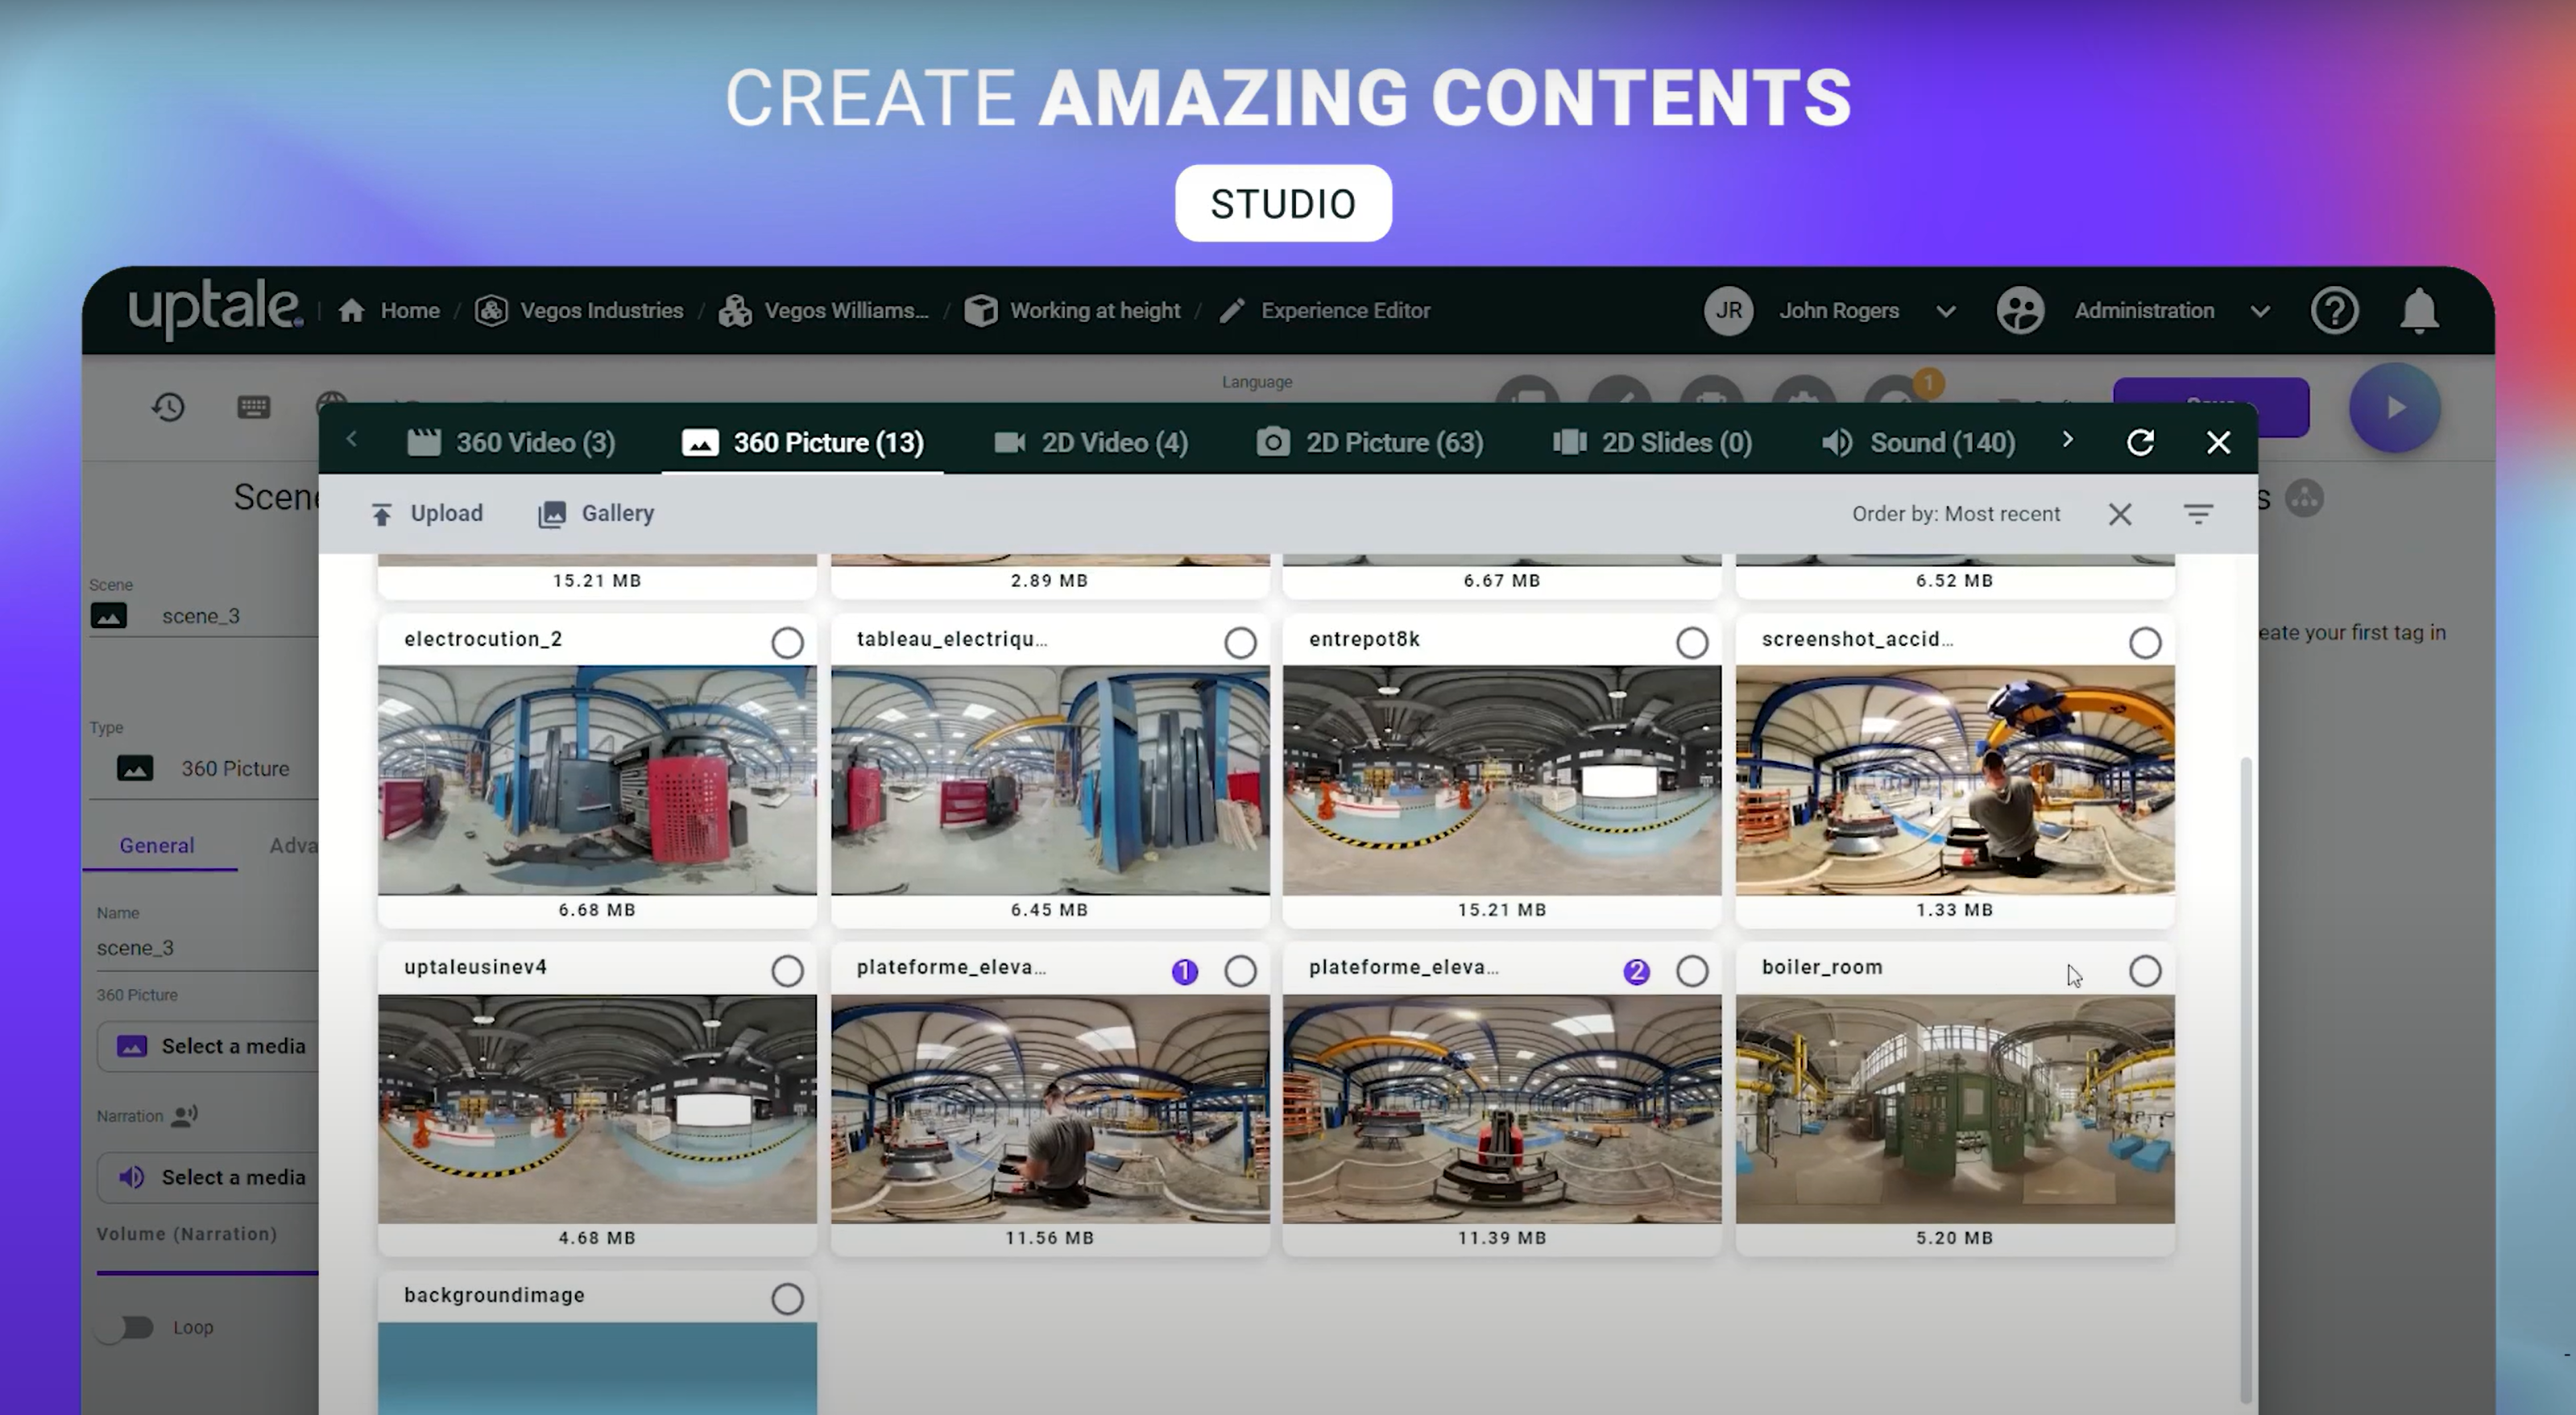Click the keyboard shortcuts icon
The width and height of the screenshot is (2576, 1415).
coord(253,407)
